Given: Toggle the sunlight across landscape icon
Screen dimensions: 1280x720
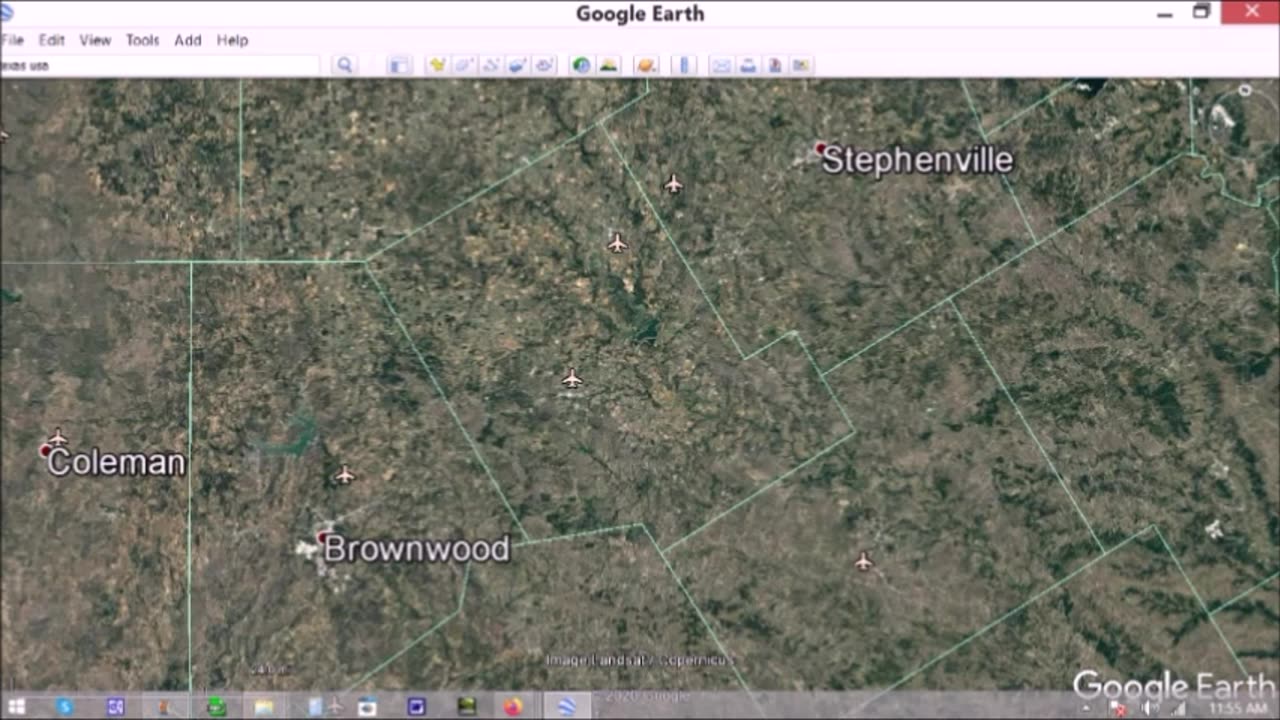Looking at the screenshot, I should pyautogui.click(x=608, y=66).
